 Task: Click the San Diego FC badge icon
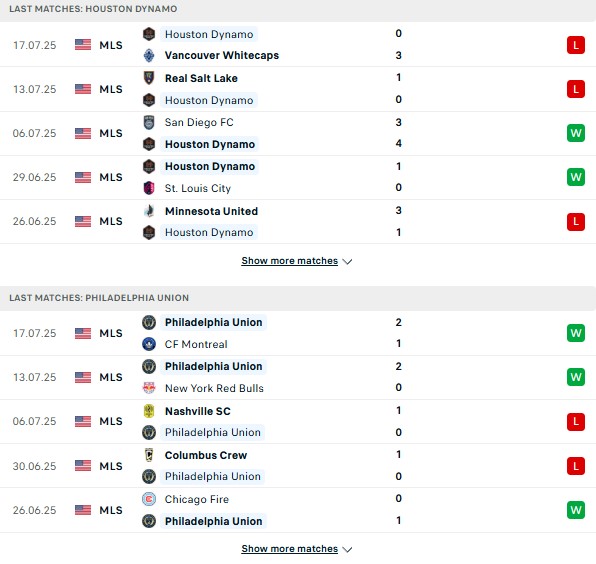(x=149, y=122)
